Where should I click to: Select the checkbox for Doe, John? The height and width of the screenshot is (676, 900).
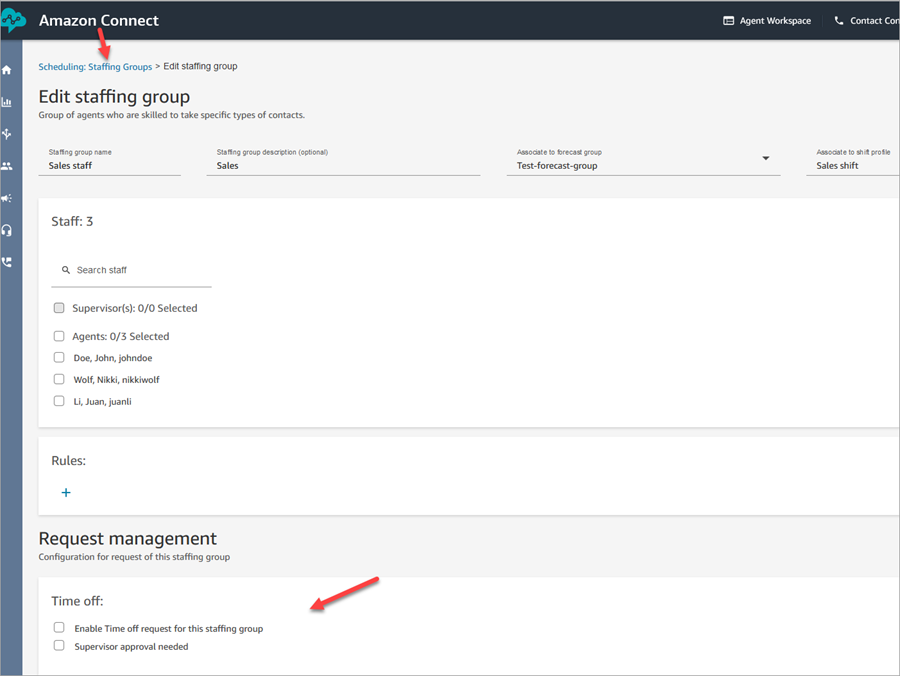(59, 357)
